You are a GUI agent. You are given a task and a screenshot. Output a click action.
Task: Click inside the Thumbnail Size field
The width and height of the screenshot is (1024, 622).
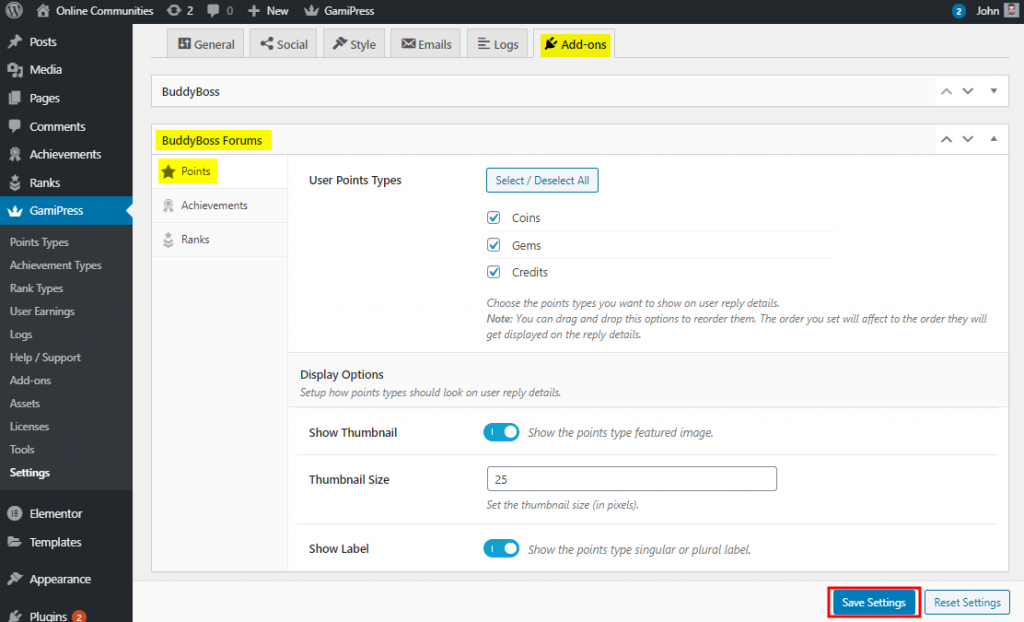tap(630, 478)
